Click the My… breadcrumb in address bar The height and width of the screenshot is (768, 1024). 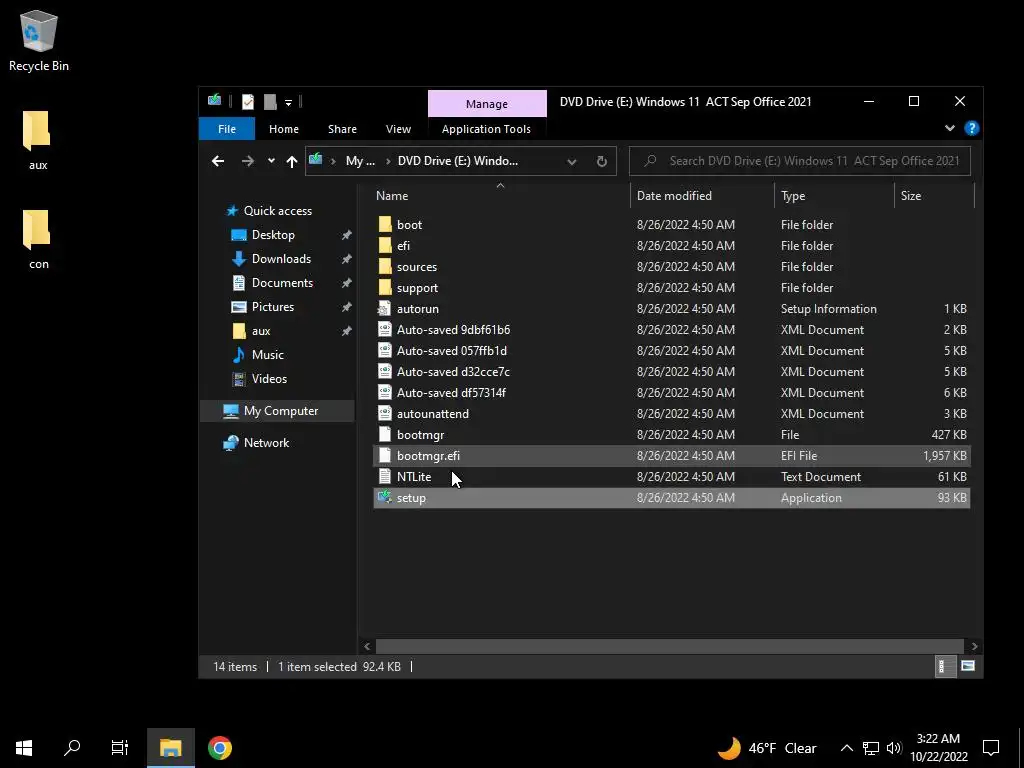(x=360, y=161)
